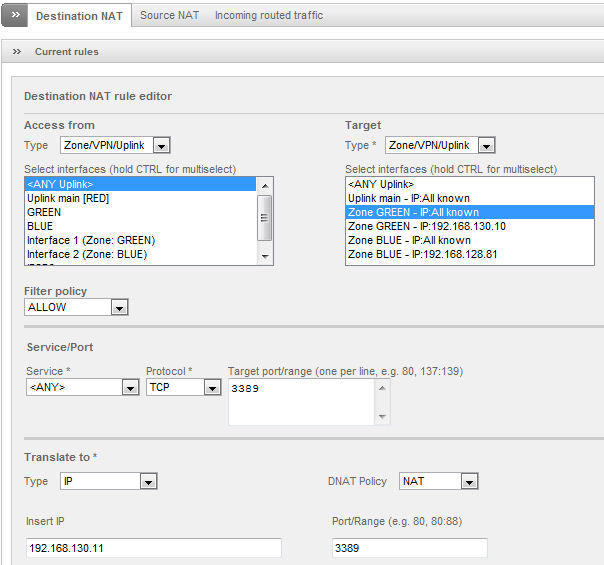
Task: Open the Target Type dropdown
Action: click(440, 146)
